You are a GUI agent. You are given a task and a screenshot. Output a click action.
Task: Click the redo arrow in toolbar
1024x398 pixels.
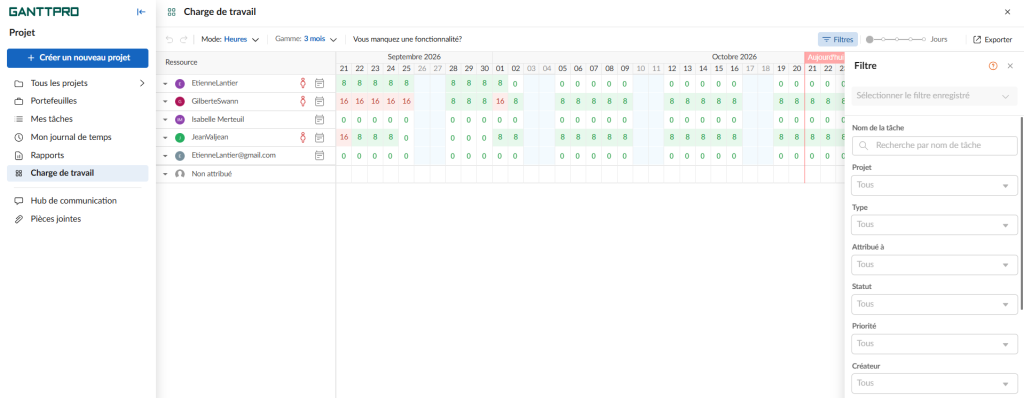(184, 39)
